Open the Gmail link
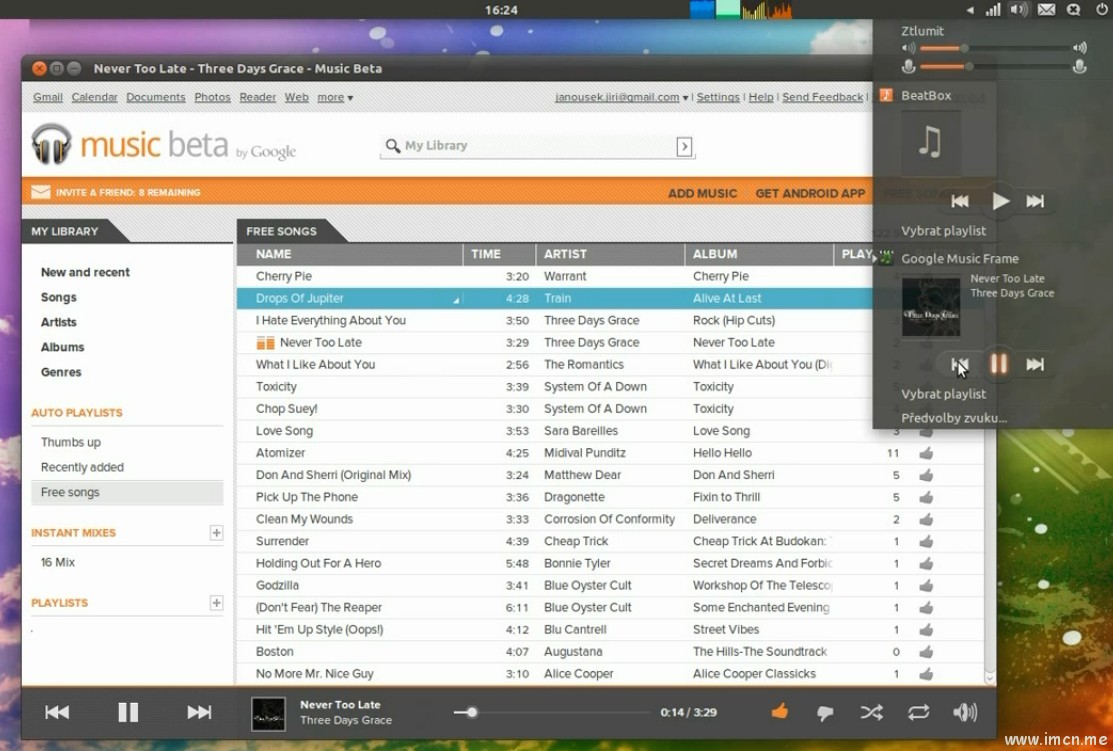1113x751 pixels. (48, 97)
